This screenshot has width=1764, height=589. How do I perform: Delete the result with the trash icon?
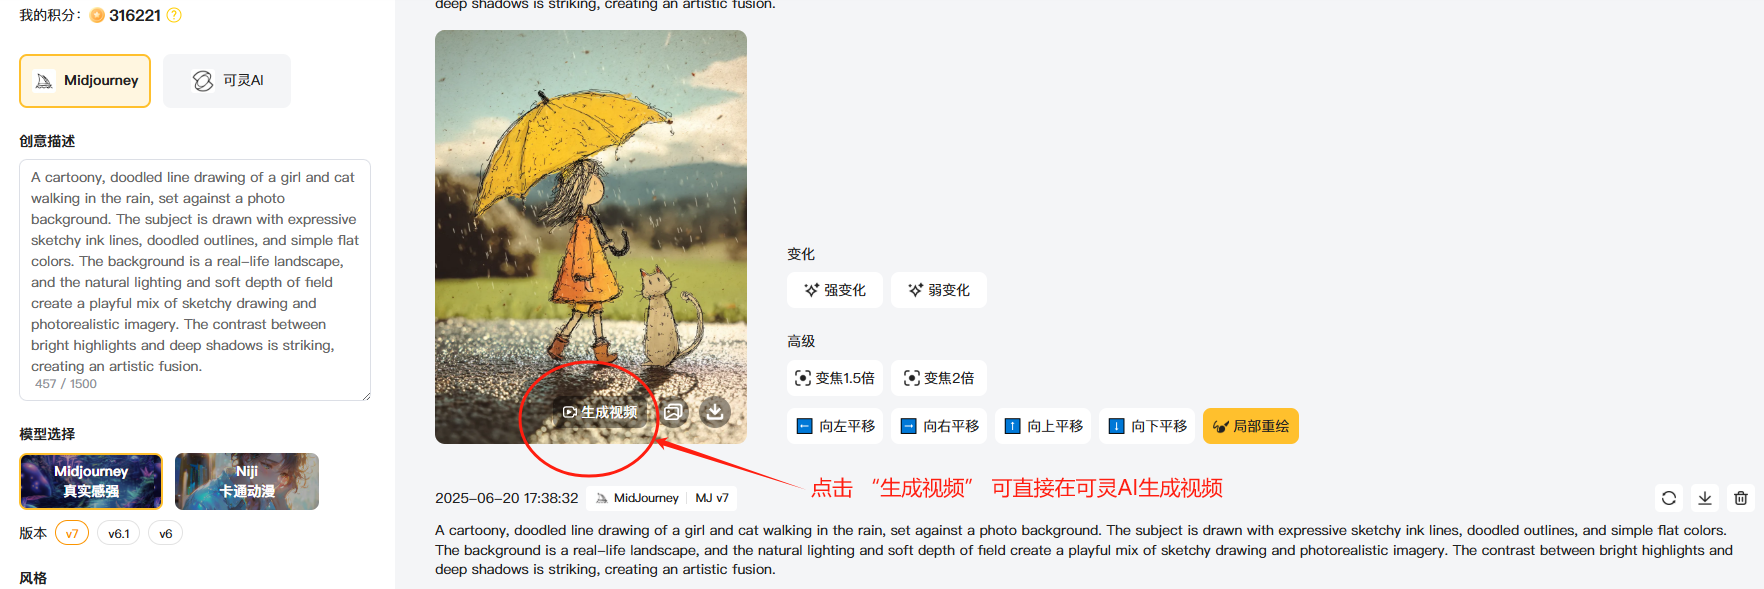point(1741,498)
